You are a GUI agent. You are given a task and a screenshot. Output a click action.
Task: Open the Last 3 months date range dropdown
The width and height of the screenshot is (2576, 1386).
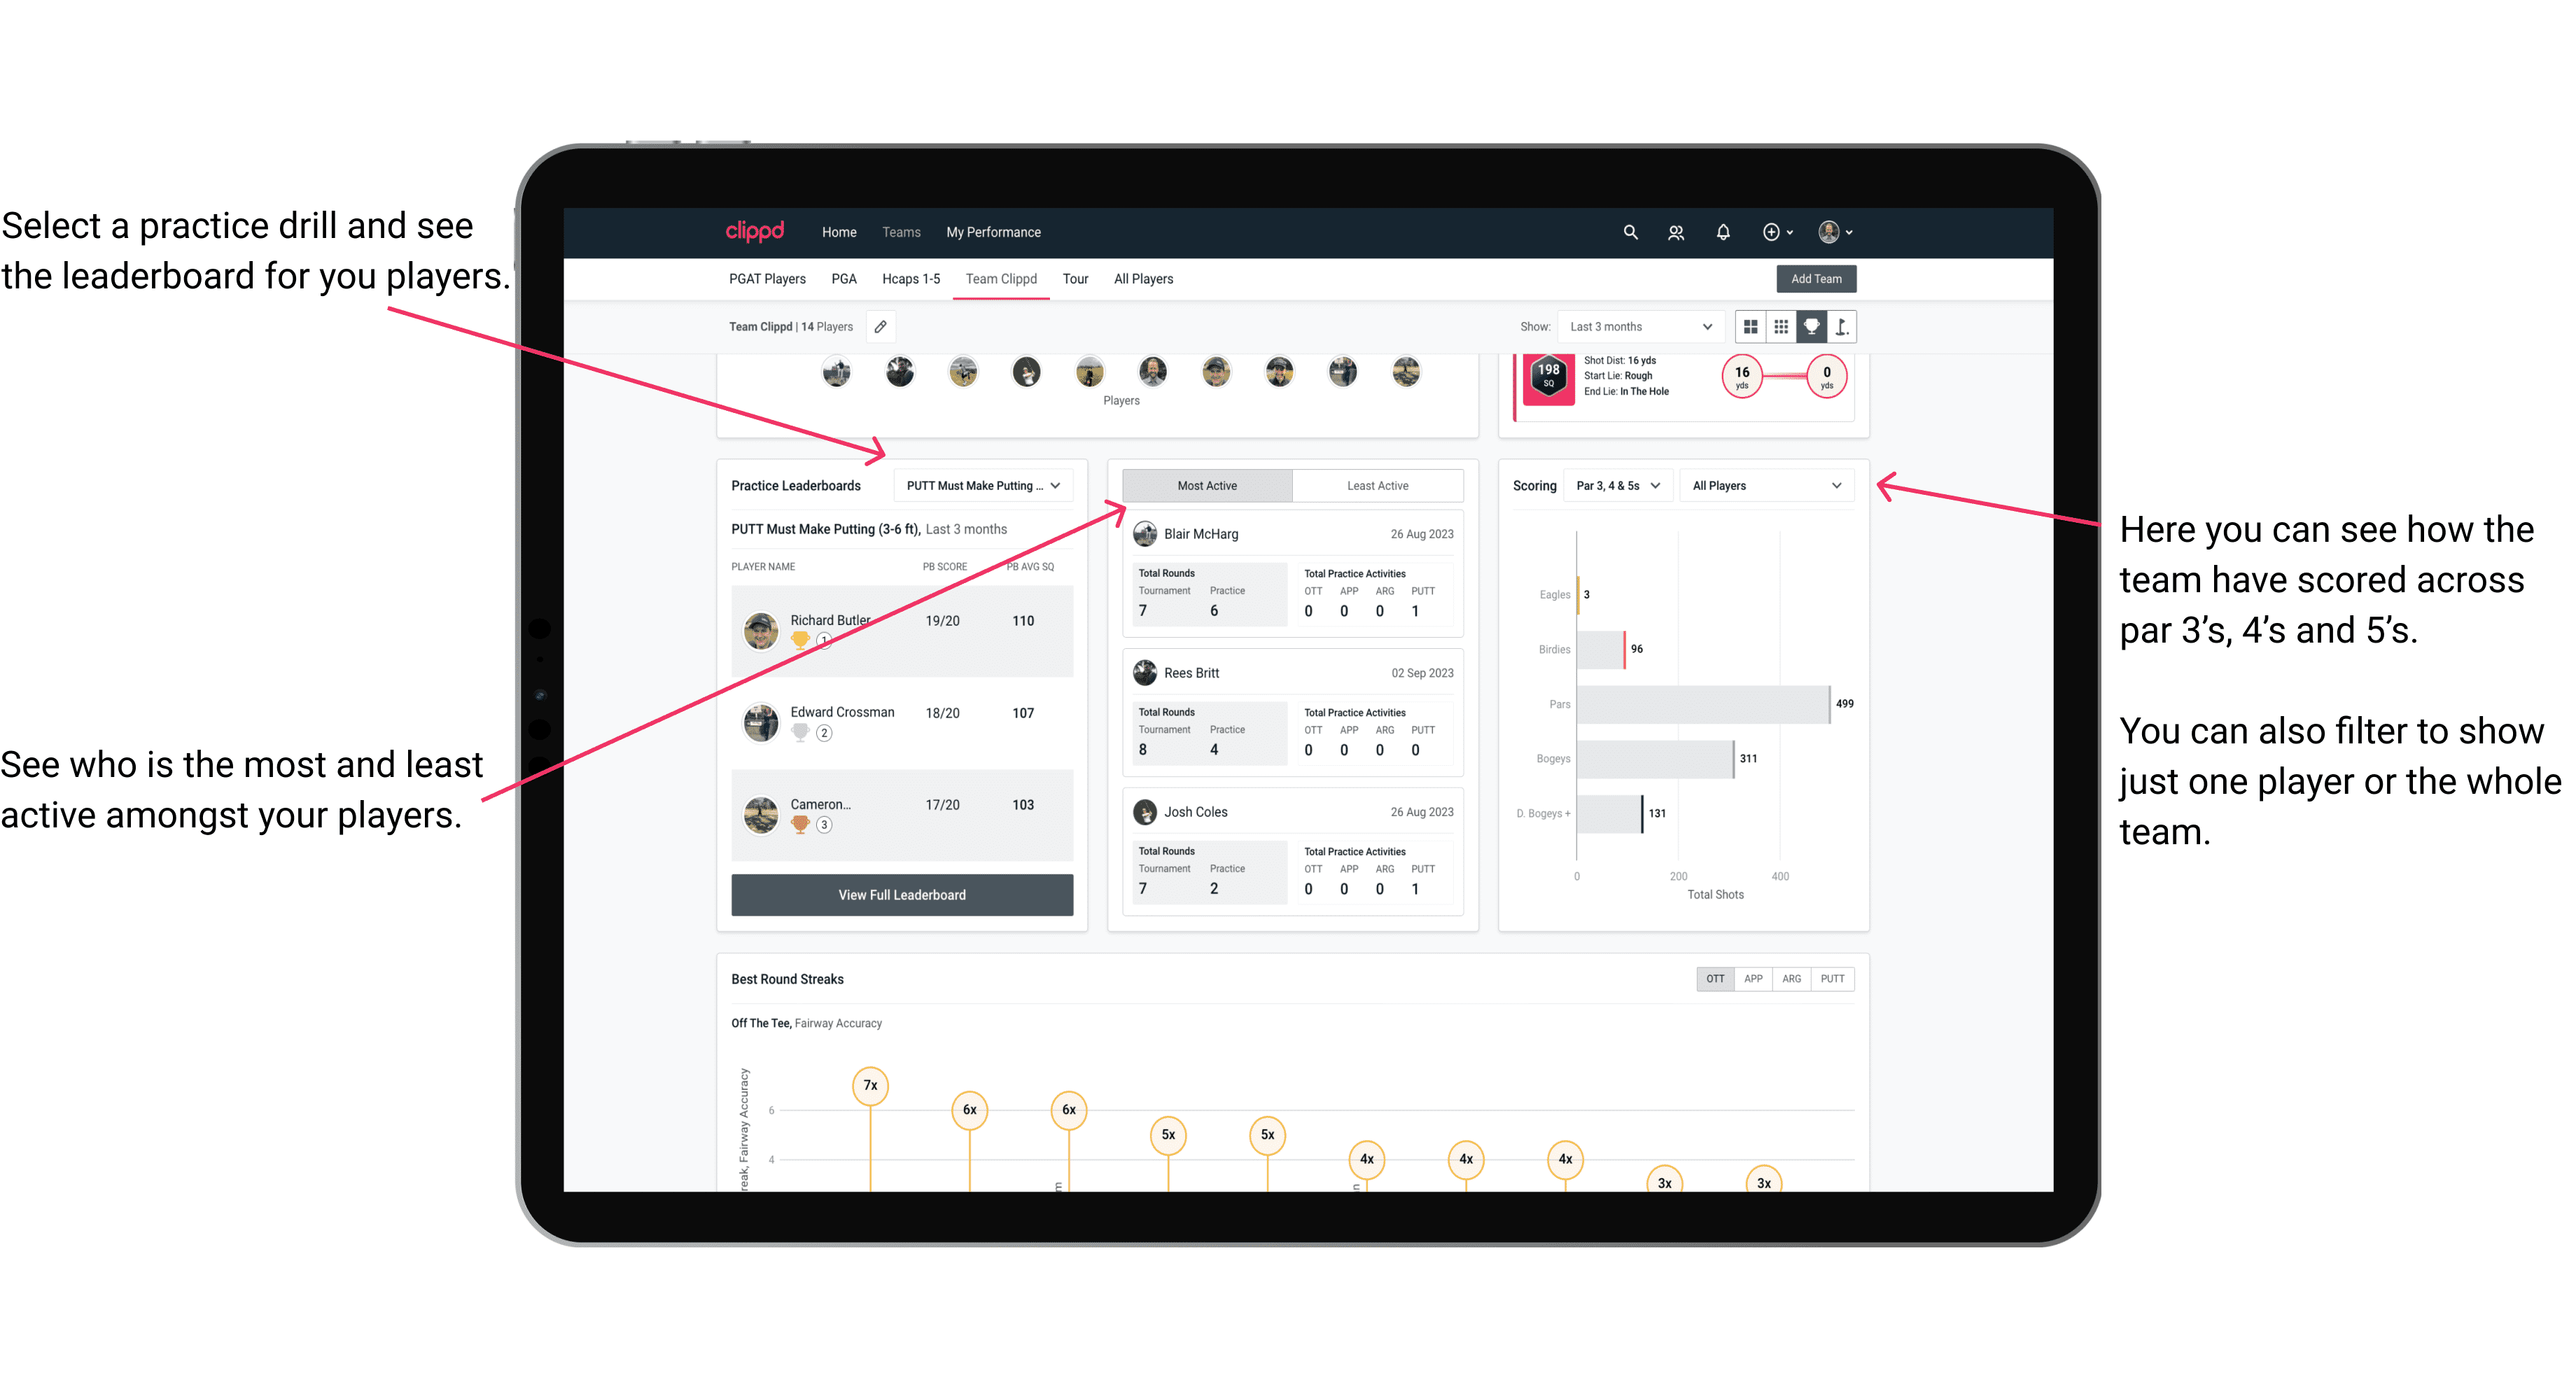pos(1639,326)
